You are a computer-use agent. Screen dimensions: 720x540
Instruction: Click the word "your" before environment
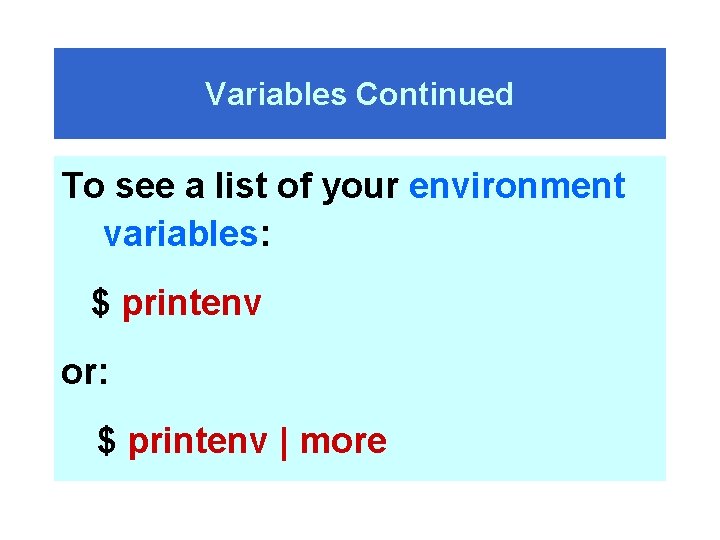(x=360, y=189)
